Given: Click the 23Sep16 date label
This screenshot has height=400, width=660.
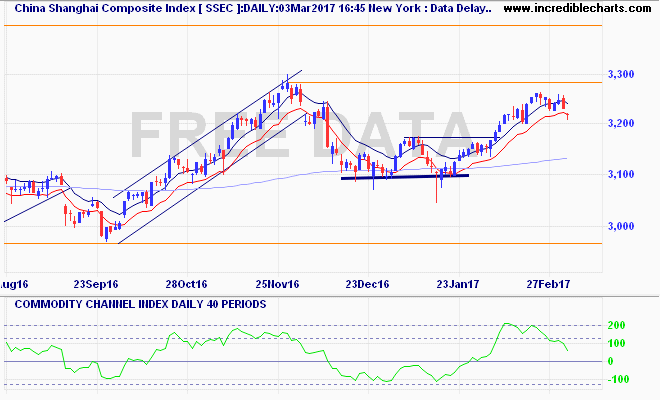Looking at the screenshot, I should coord(96,284).
